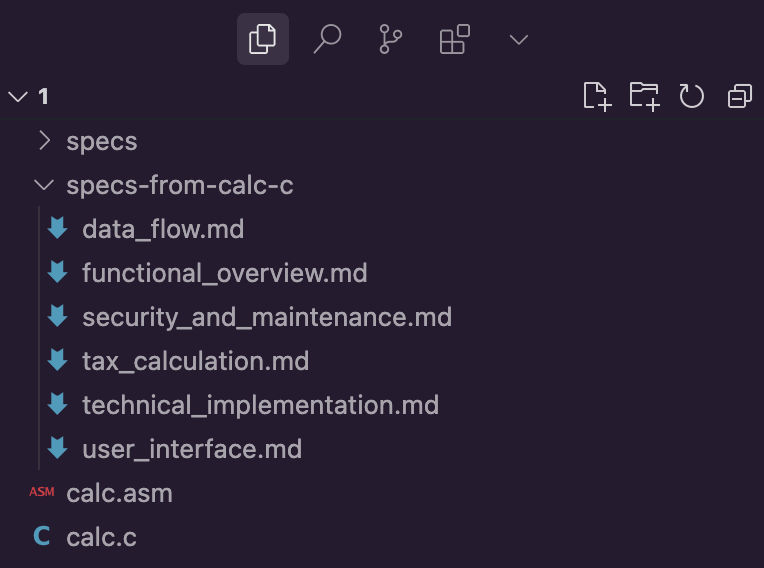Open the Source Control view icon
Viewport: 764px width, 568px height.
point(390,39)
